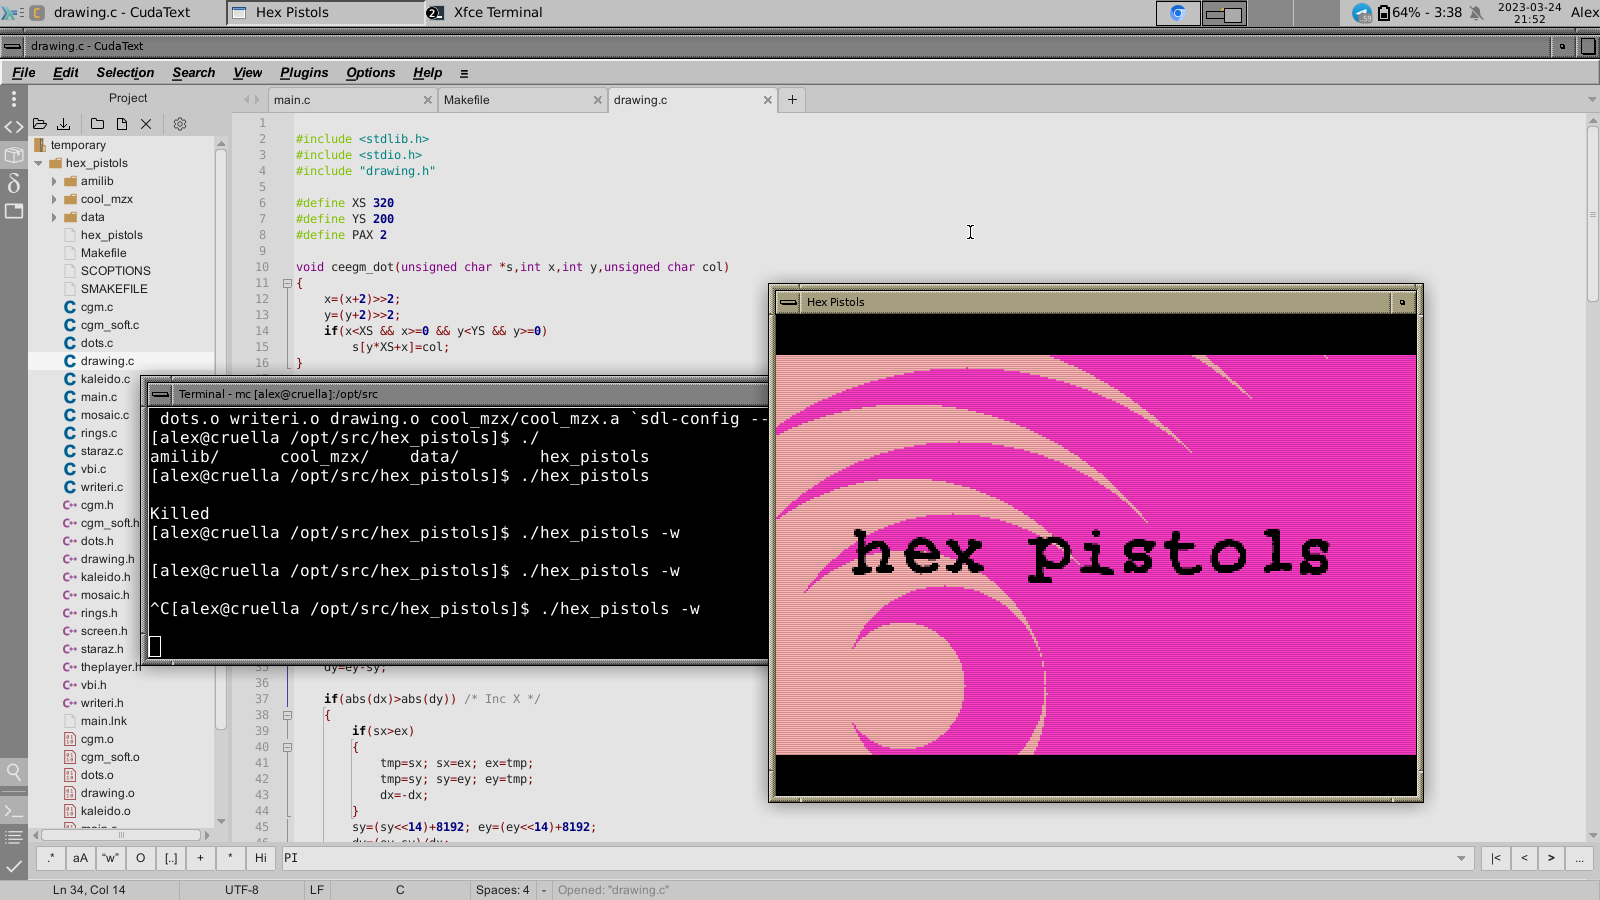The image size is (1600, 900).
Task: Toggle regex search option
Action: click(x=51, y=858)
